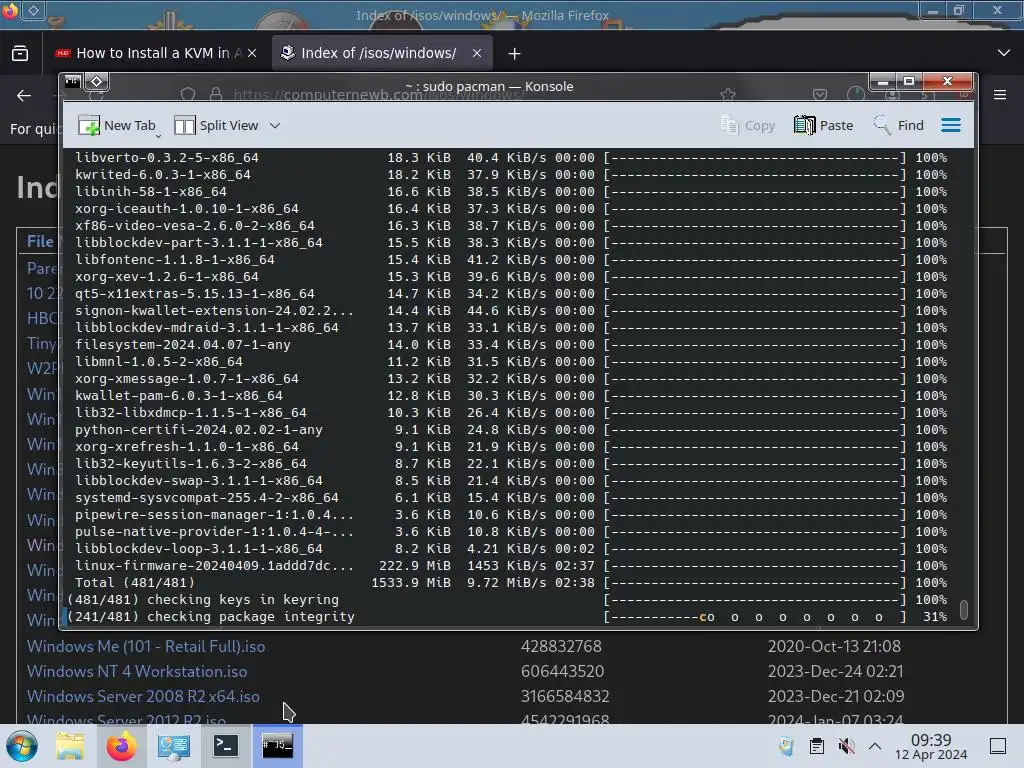Go back in Firefox
The width and height of the screenshot is (1024, 768).
[x=24, y=95]
